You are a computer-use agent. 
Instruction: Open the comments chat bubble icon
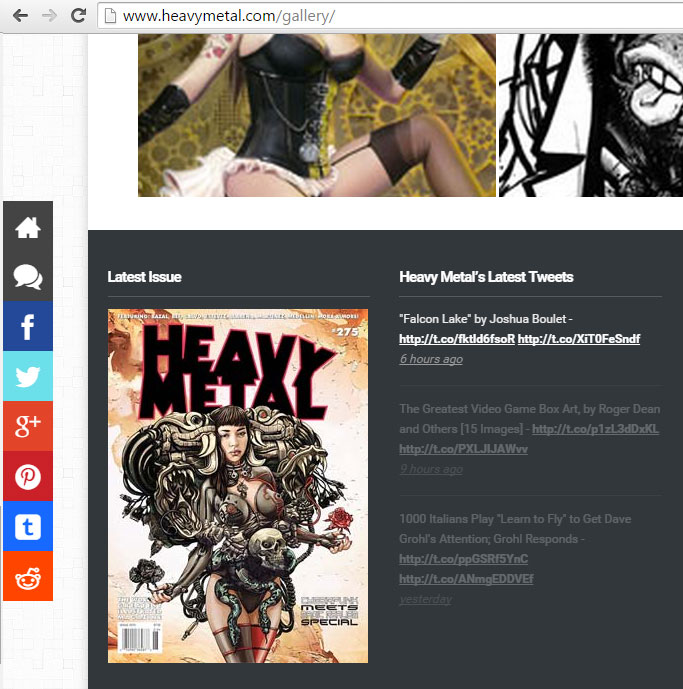pos(28,276)
